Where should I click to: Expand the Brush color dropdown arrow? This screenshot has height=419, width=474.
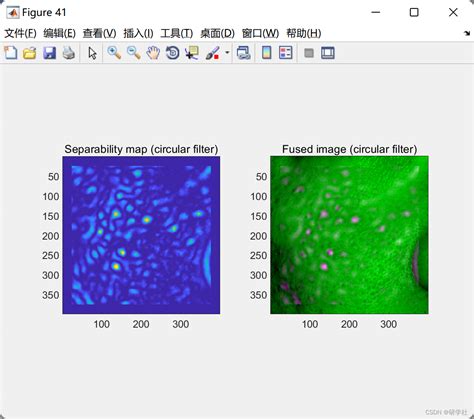(227, 52)
